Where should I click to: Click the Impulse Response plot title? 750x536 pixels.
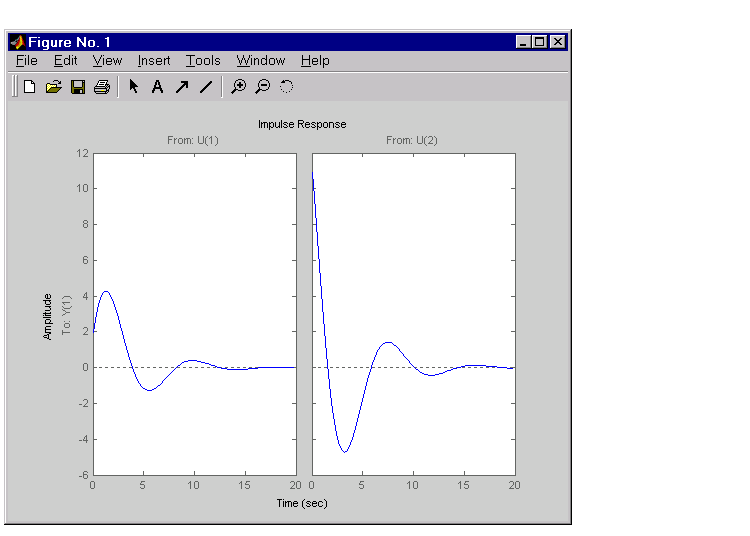(x=302, y=125)
